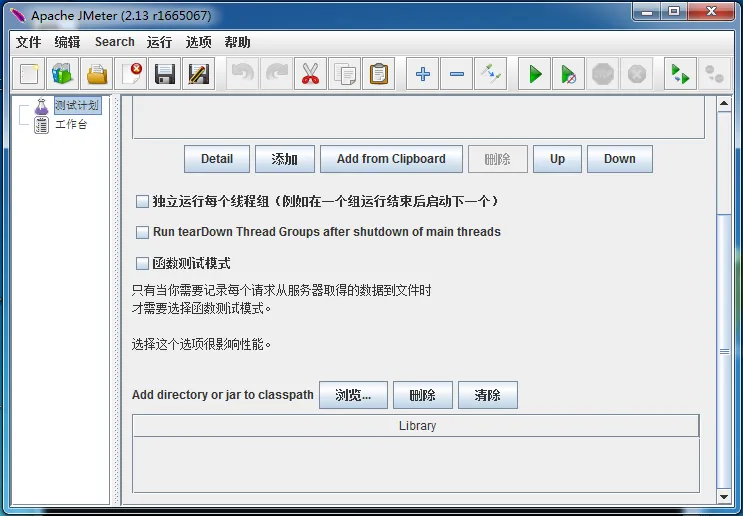This screenshot has width=743, height=516.
Task: Click the Down button
Action: [x=620, y=159]
